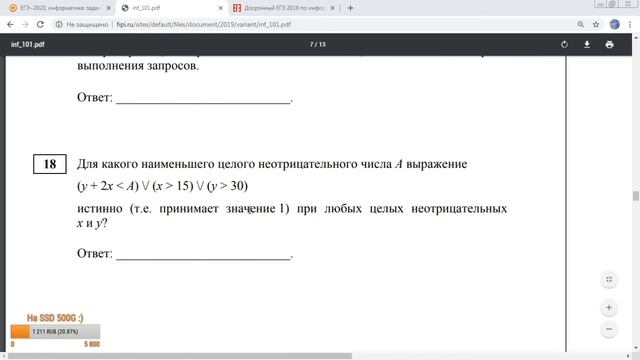This screenshot has width=640, height=360.
Task: Open the site security info icon
Action: click(x=59, y=24)
